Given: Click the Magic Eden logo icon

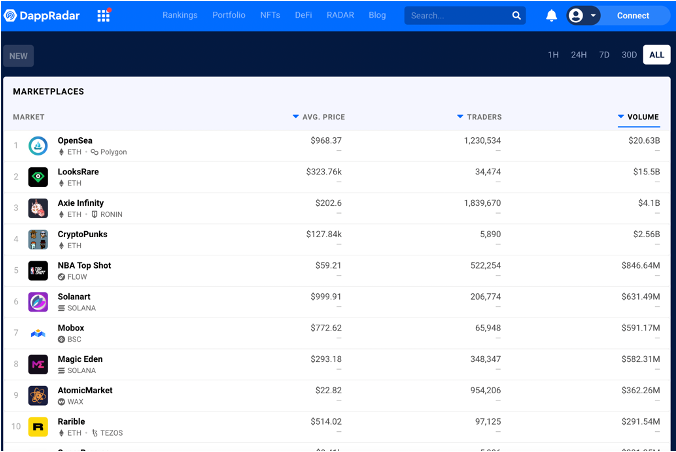Looking at the screenshot, I should tap(38, 364).
